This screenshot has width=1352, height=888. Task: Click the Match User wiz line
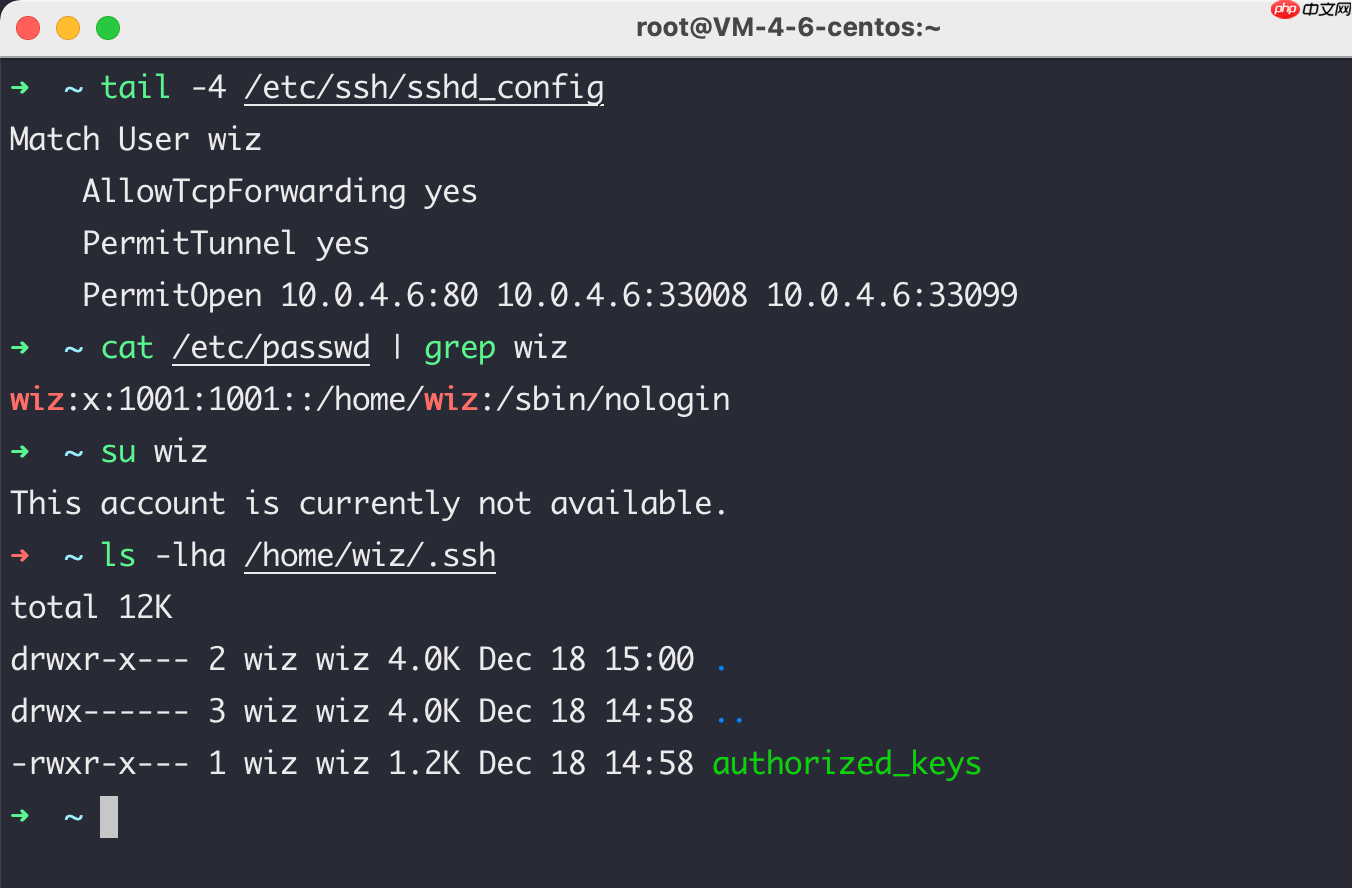coord(136,139)
